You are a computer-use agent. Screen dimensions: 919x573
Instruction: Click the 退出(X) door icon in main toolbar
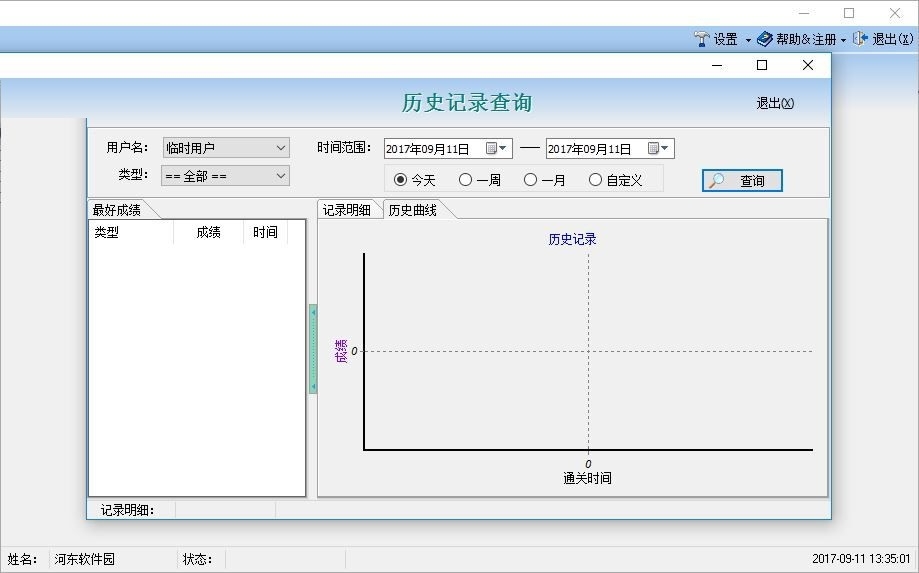point(860,39)
